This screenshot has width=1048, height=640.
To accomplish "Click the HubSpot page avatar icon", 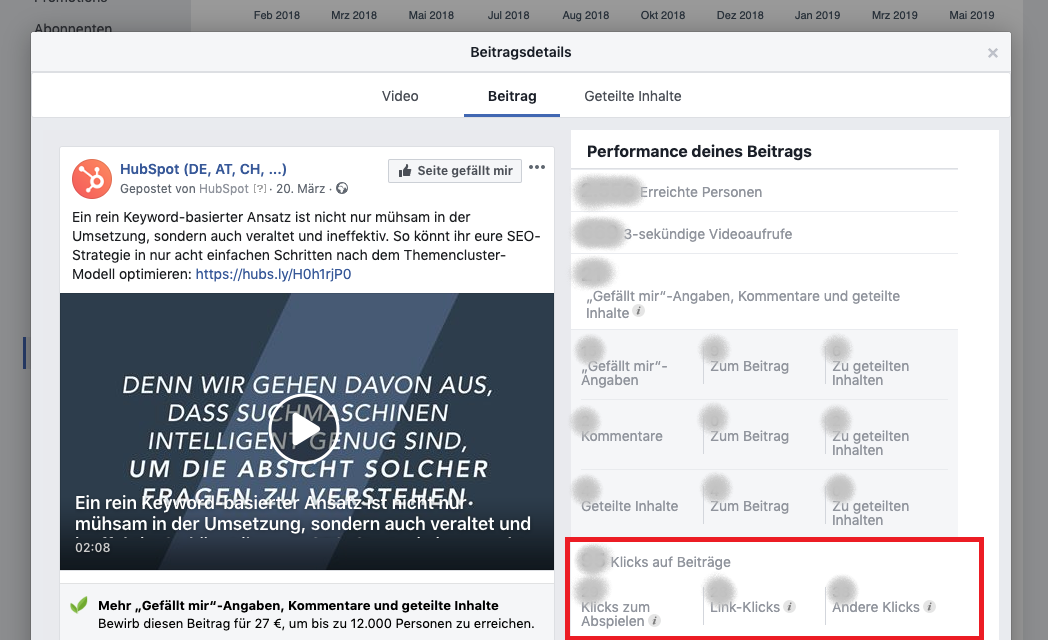I will [92, 178].
